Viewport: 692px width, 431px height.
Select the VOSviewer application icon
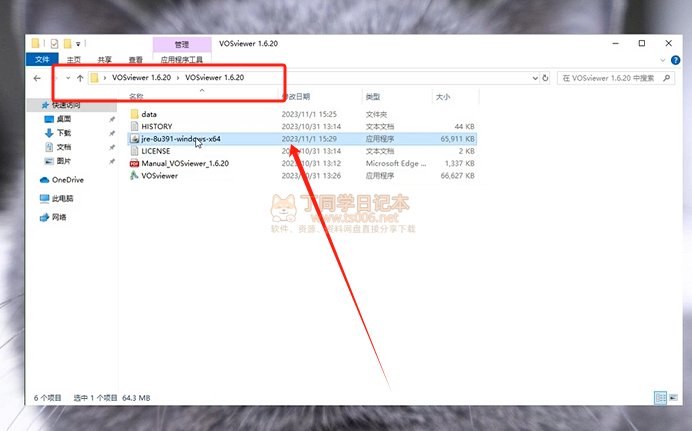pyautogui.click(x=135, y=176)
